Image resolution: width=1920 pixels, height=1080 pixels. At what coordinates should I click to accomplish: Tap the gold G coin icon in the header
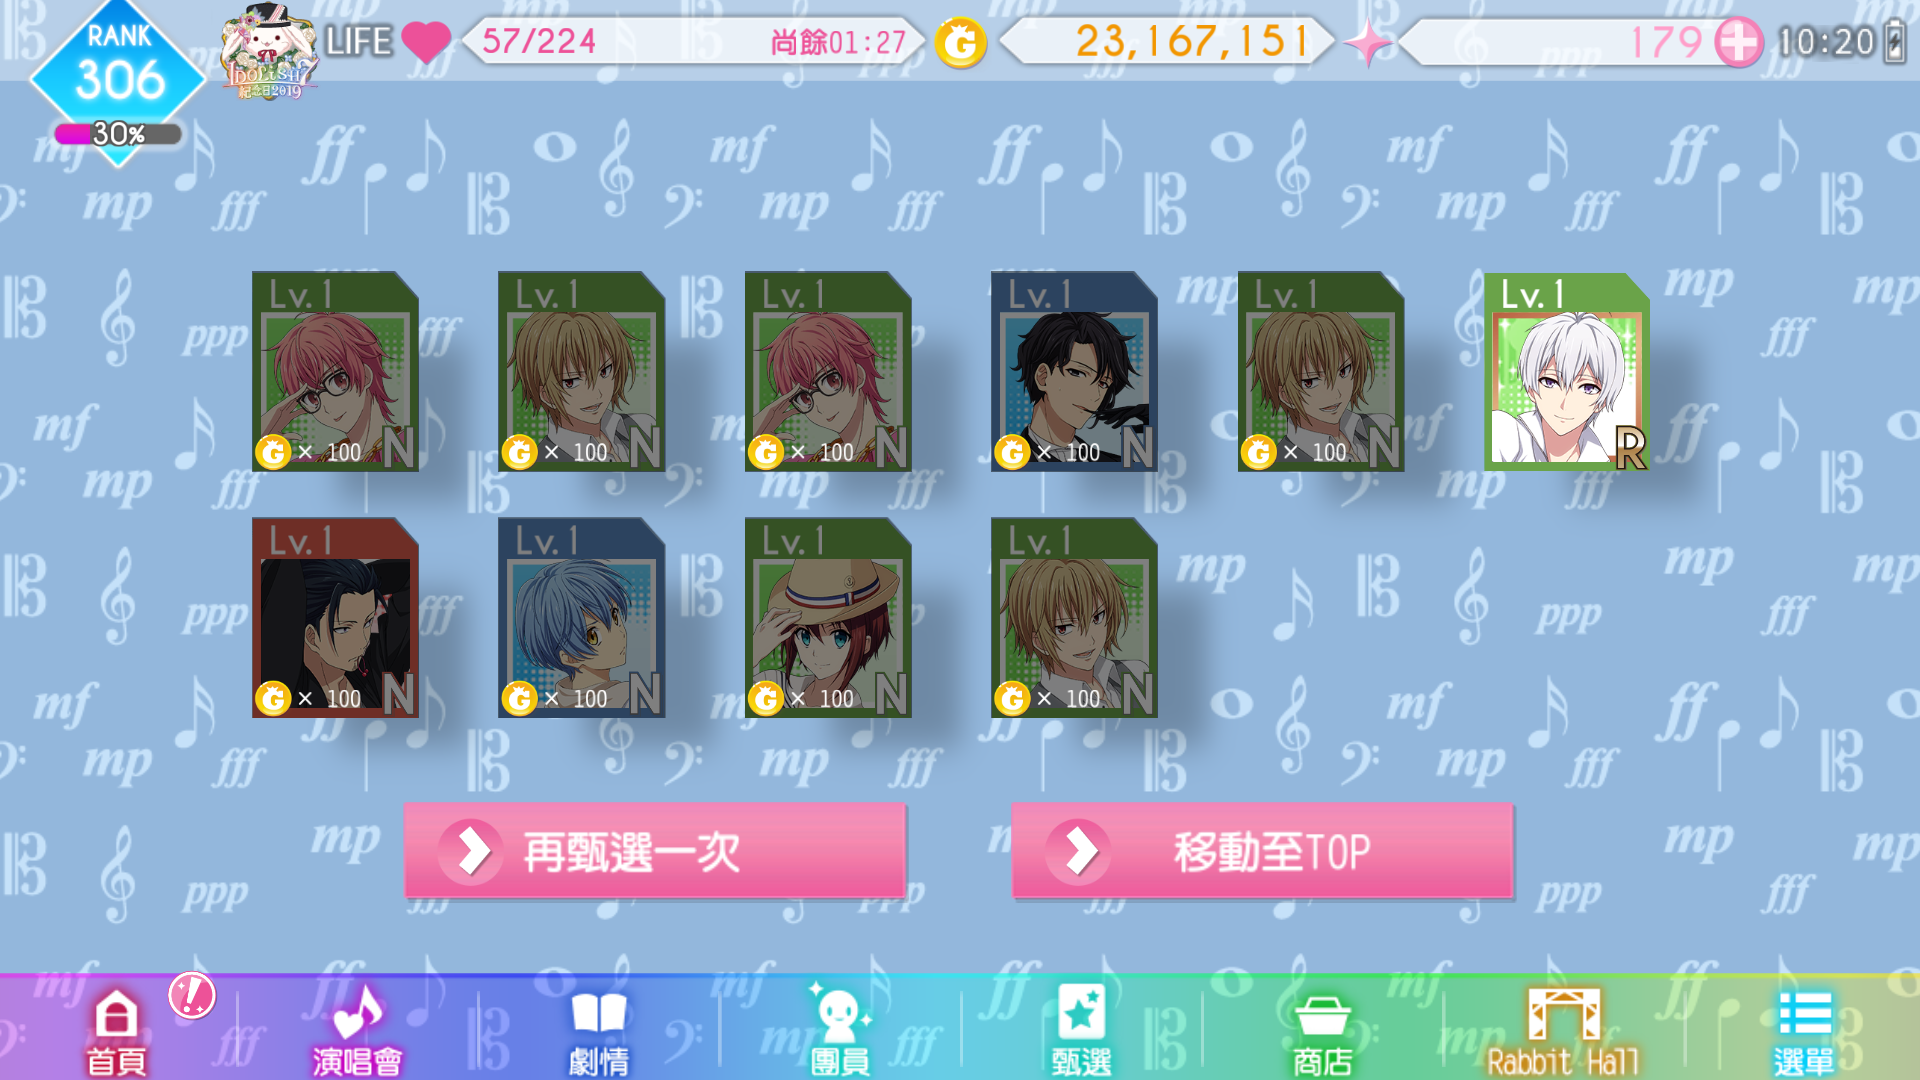point(960,42)
